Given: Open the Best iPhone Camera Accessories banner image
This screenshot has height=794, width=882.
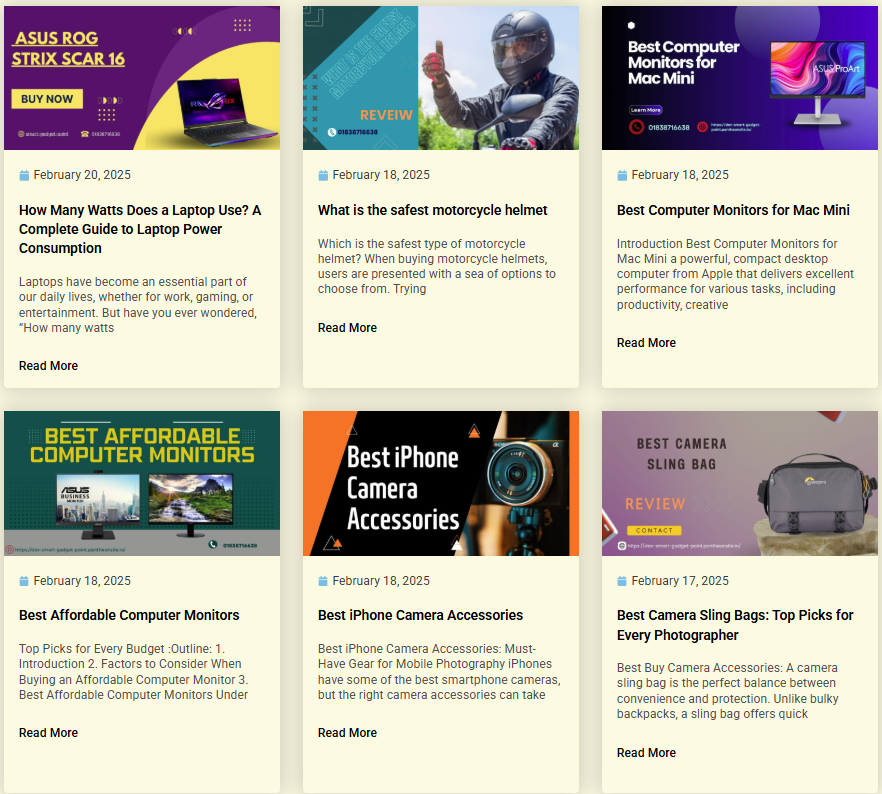Looking at the screenshot, I should 441,484.
